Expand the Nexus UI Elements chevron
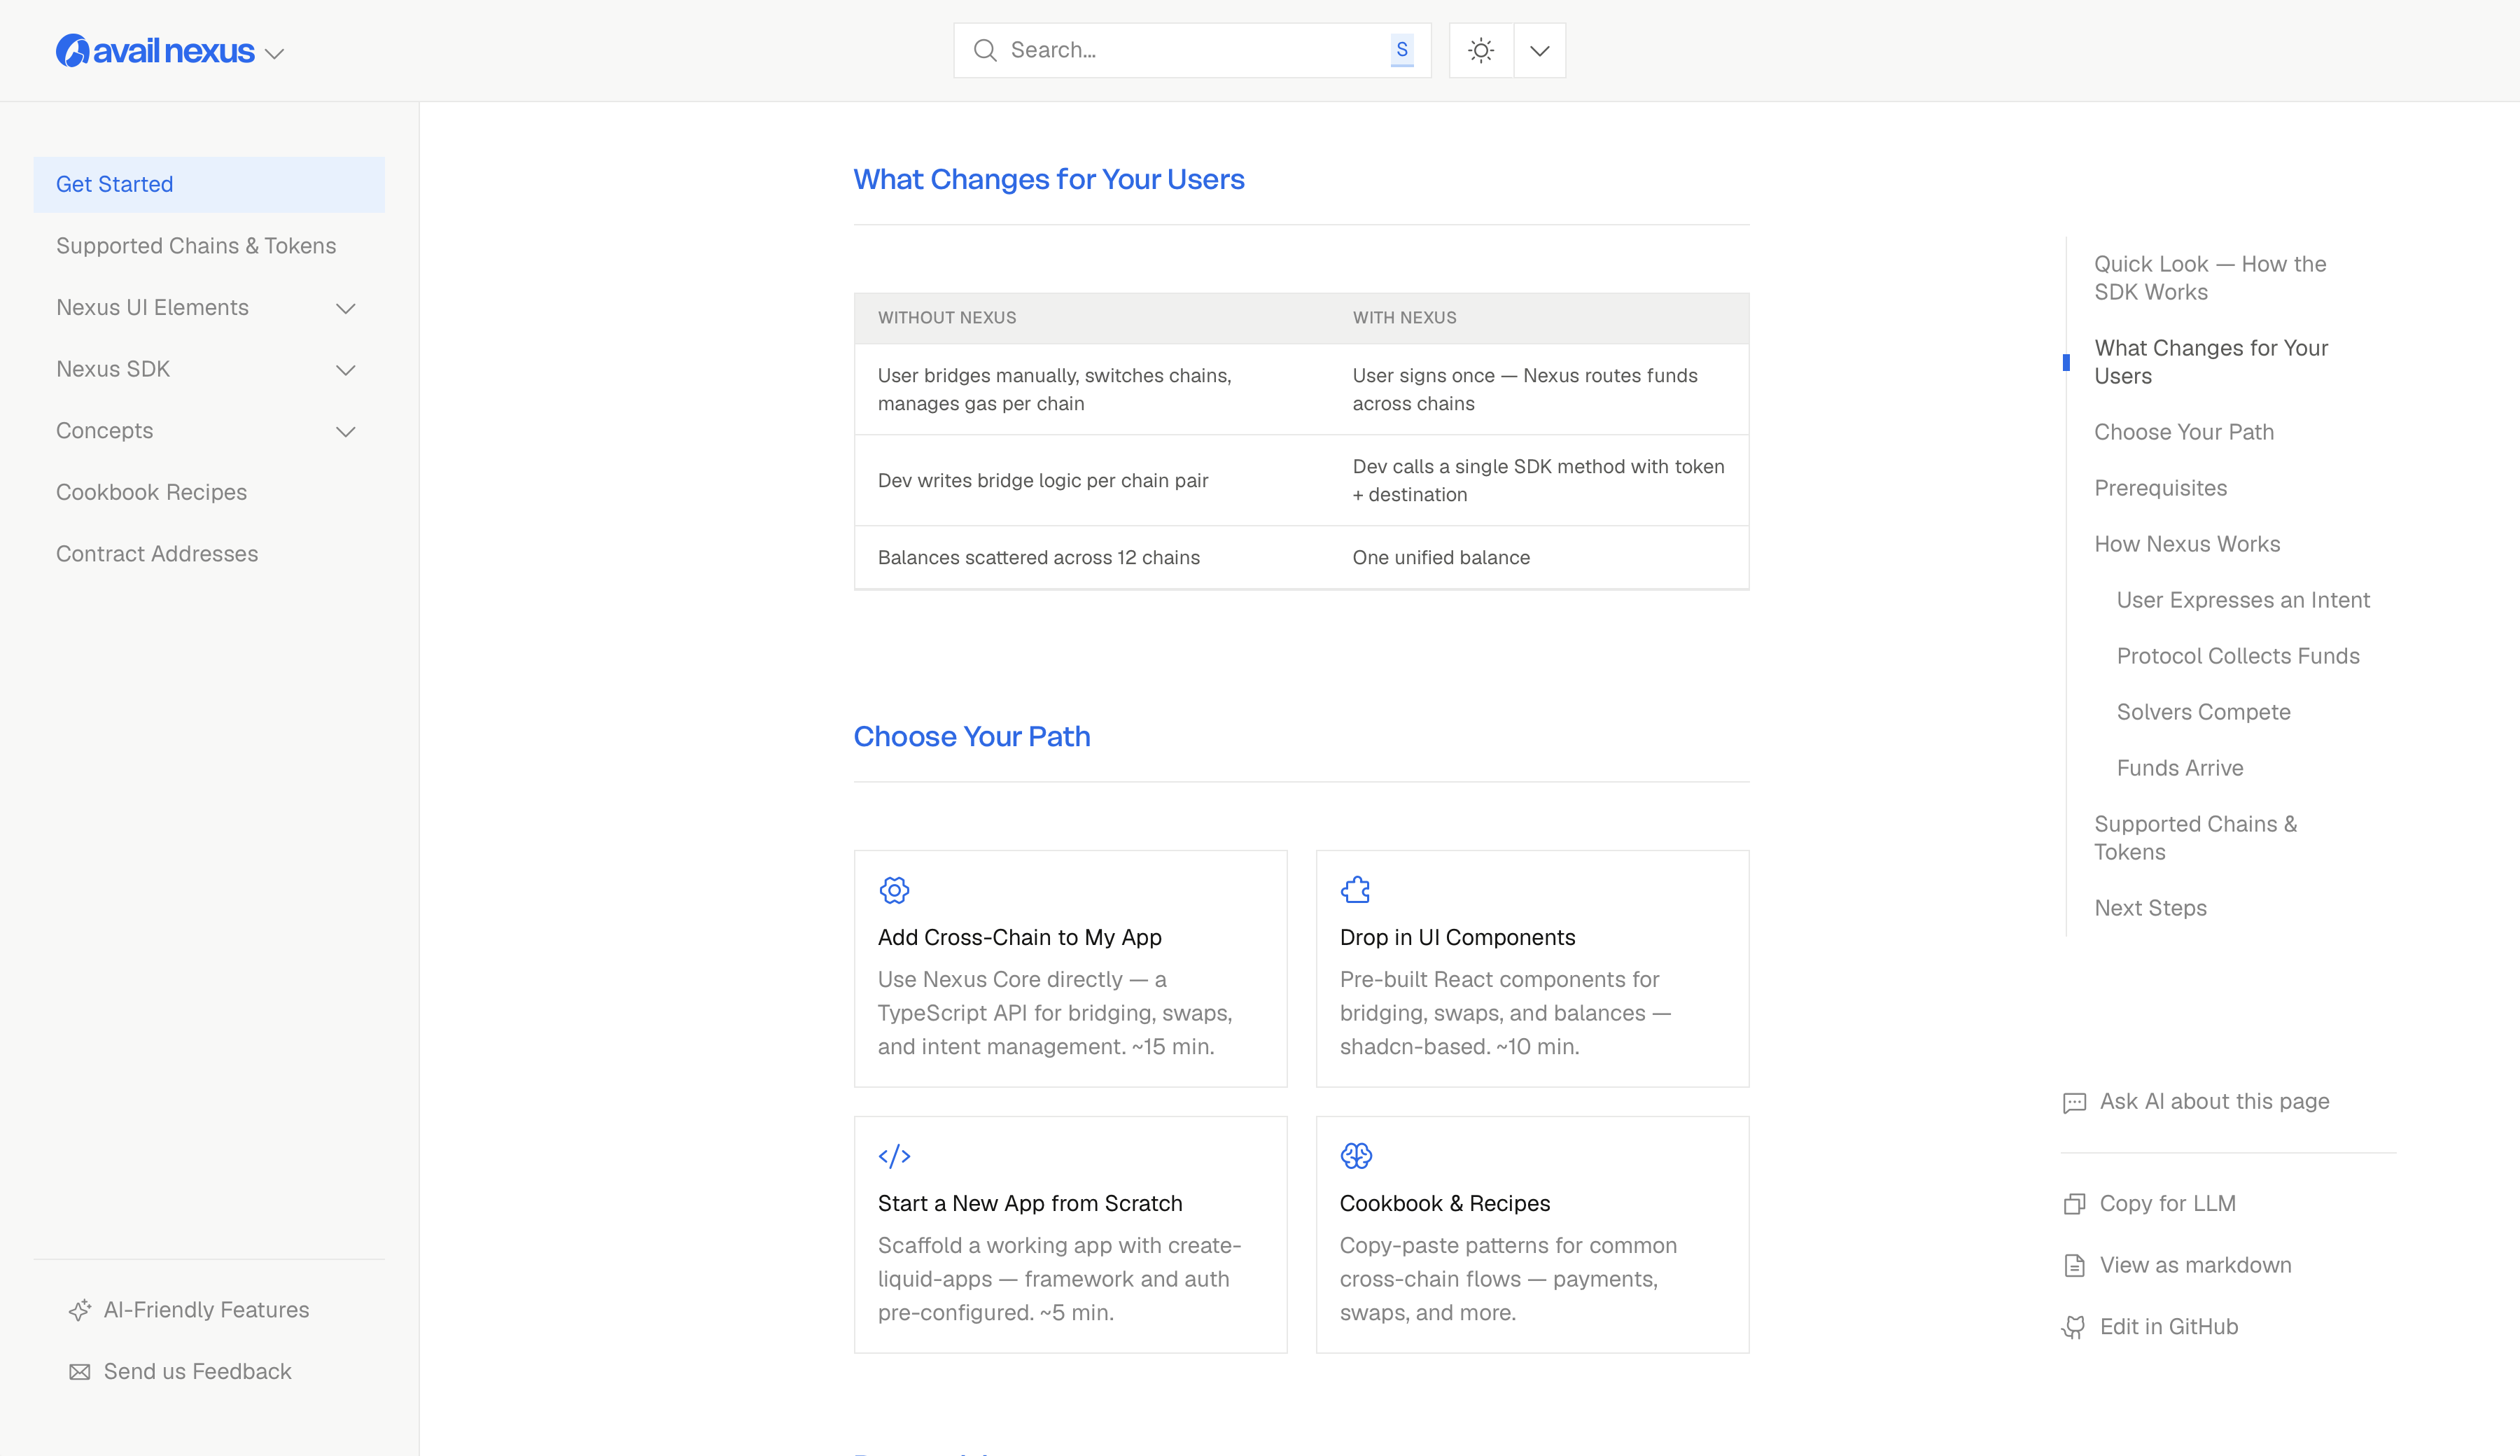Viewport: 2520px width, 1456px height. point(346,308)
